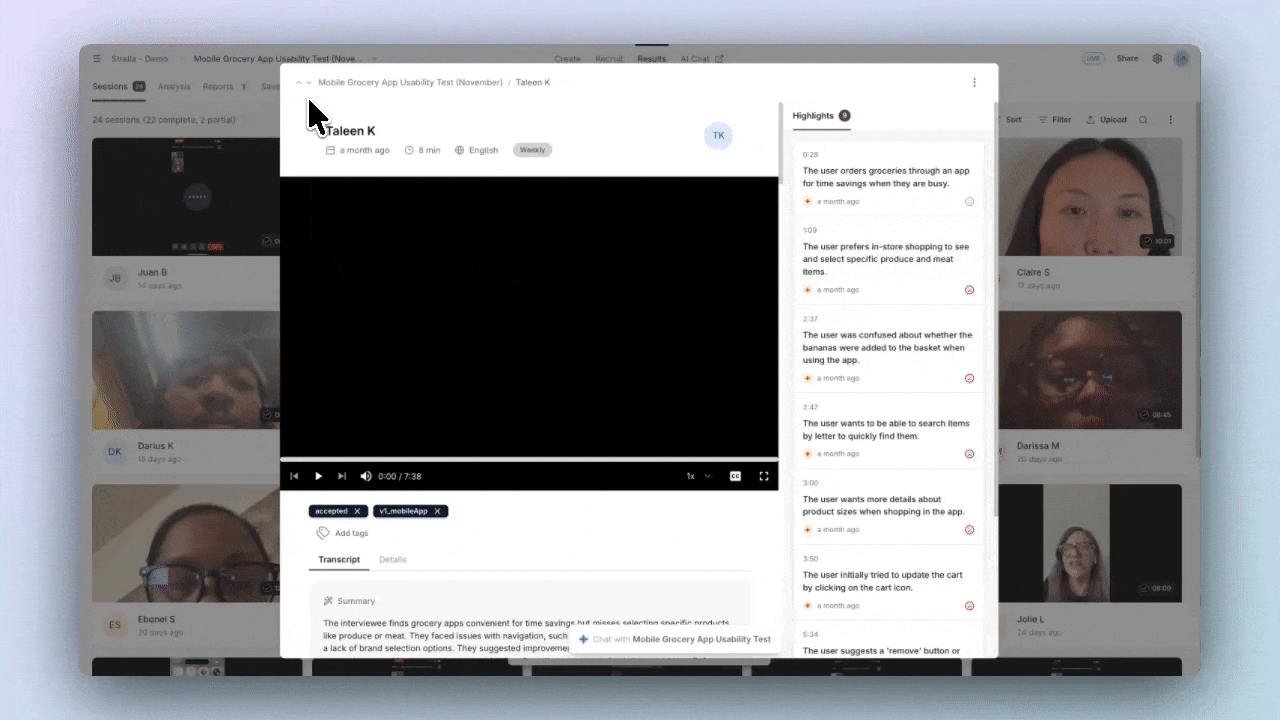Click search magnifier icon in background window
Viewport: 1280px width, 720px height.
point(1143,120)
